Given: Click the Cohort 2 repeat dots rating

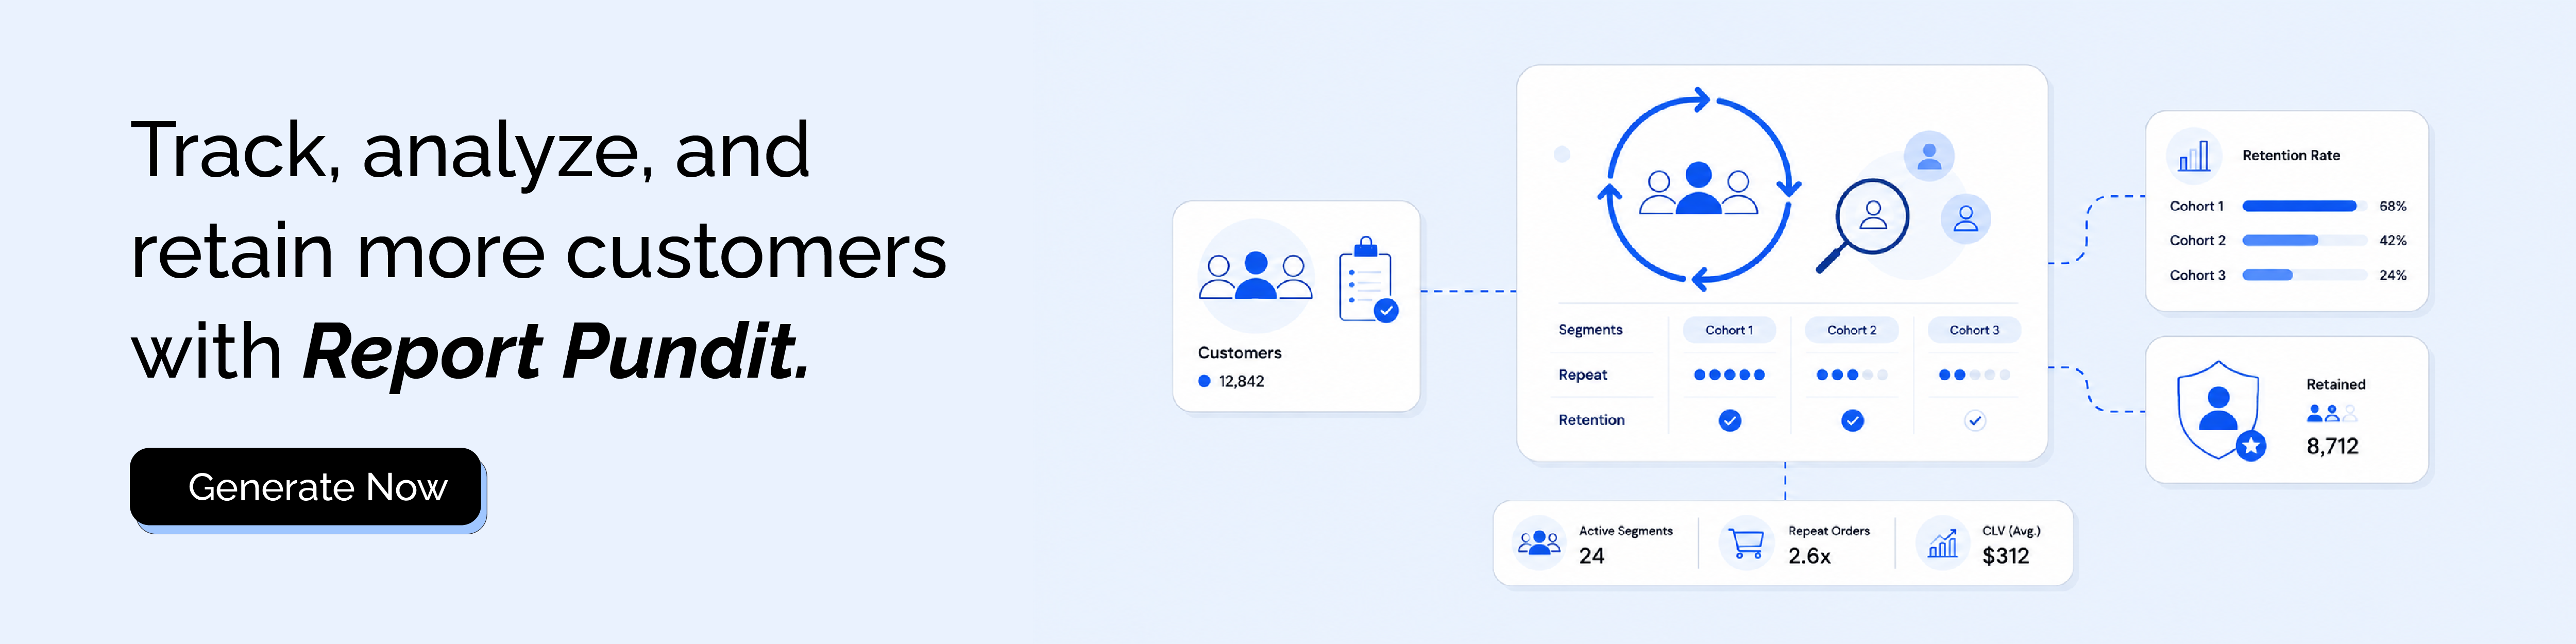Looking at the screenshot, I should pos(1852,375).
